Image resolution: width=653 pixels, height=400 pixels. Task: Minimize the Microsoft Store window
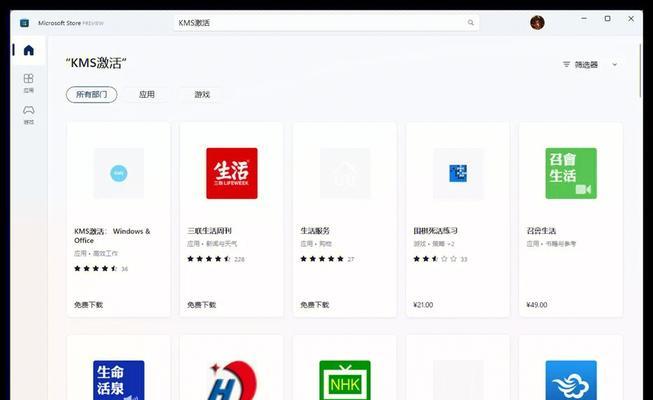click(x=584, y=19)
